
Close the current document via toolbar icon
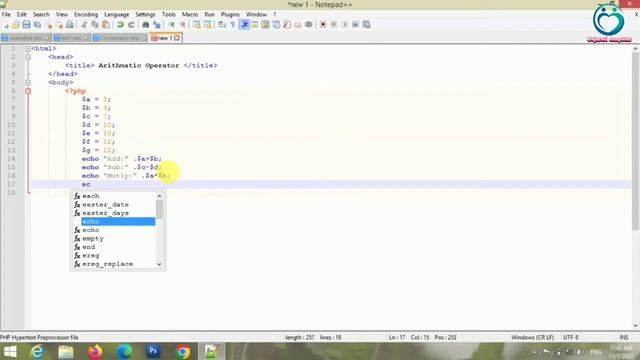point(49,24)
